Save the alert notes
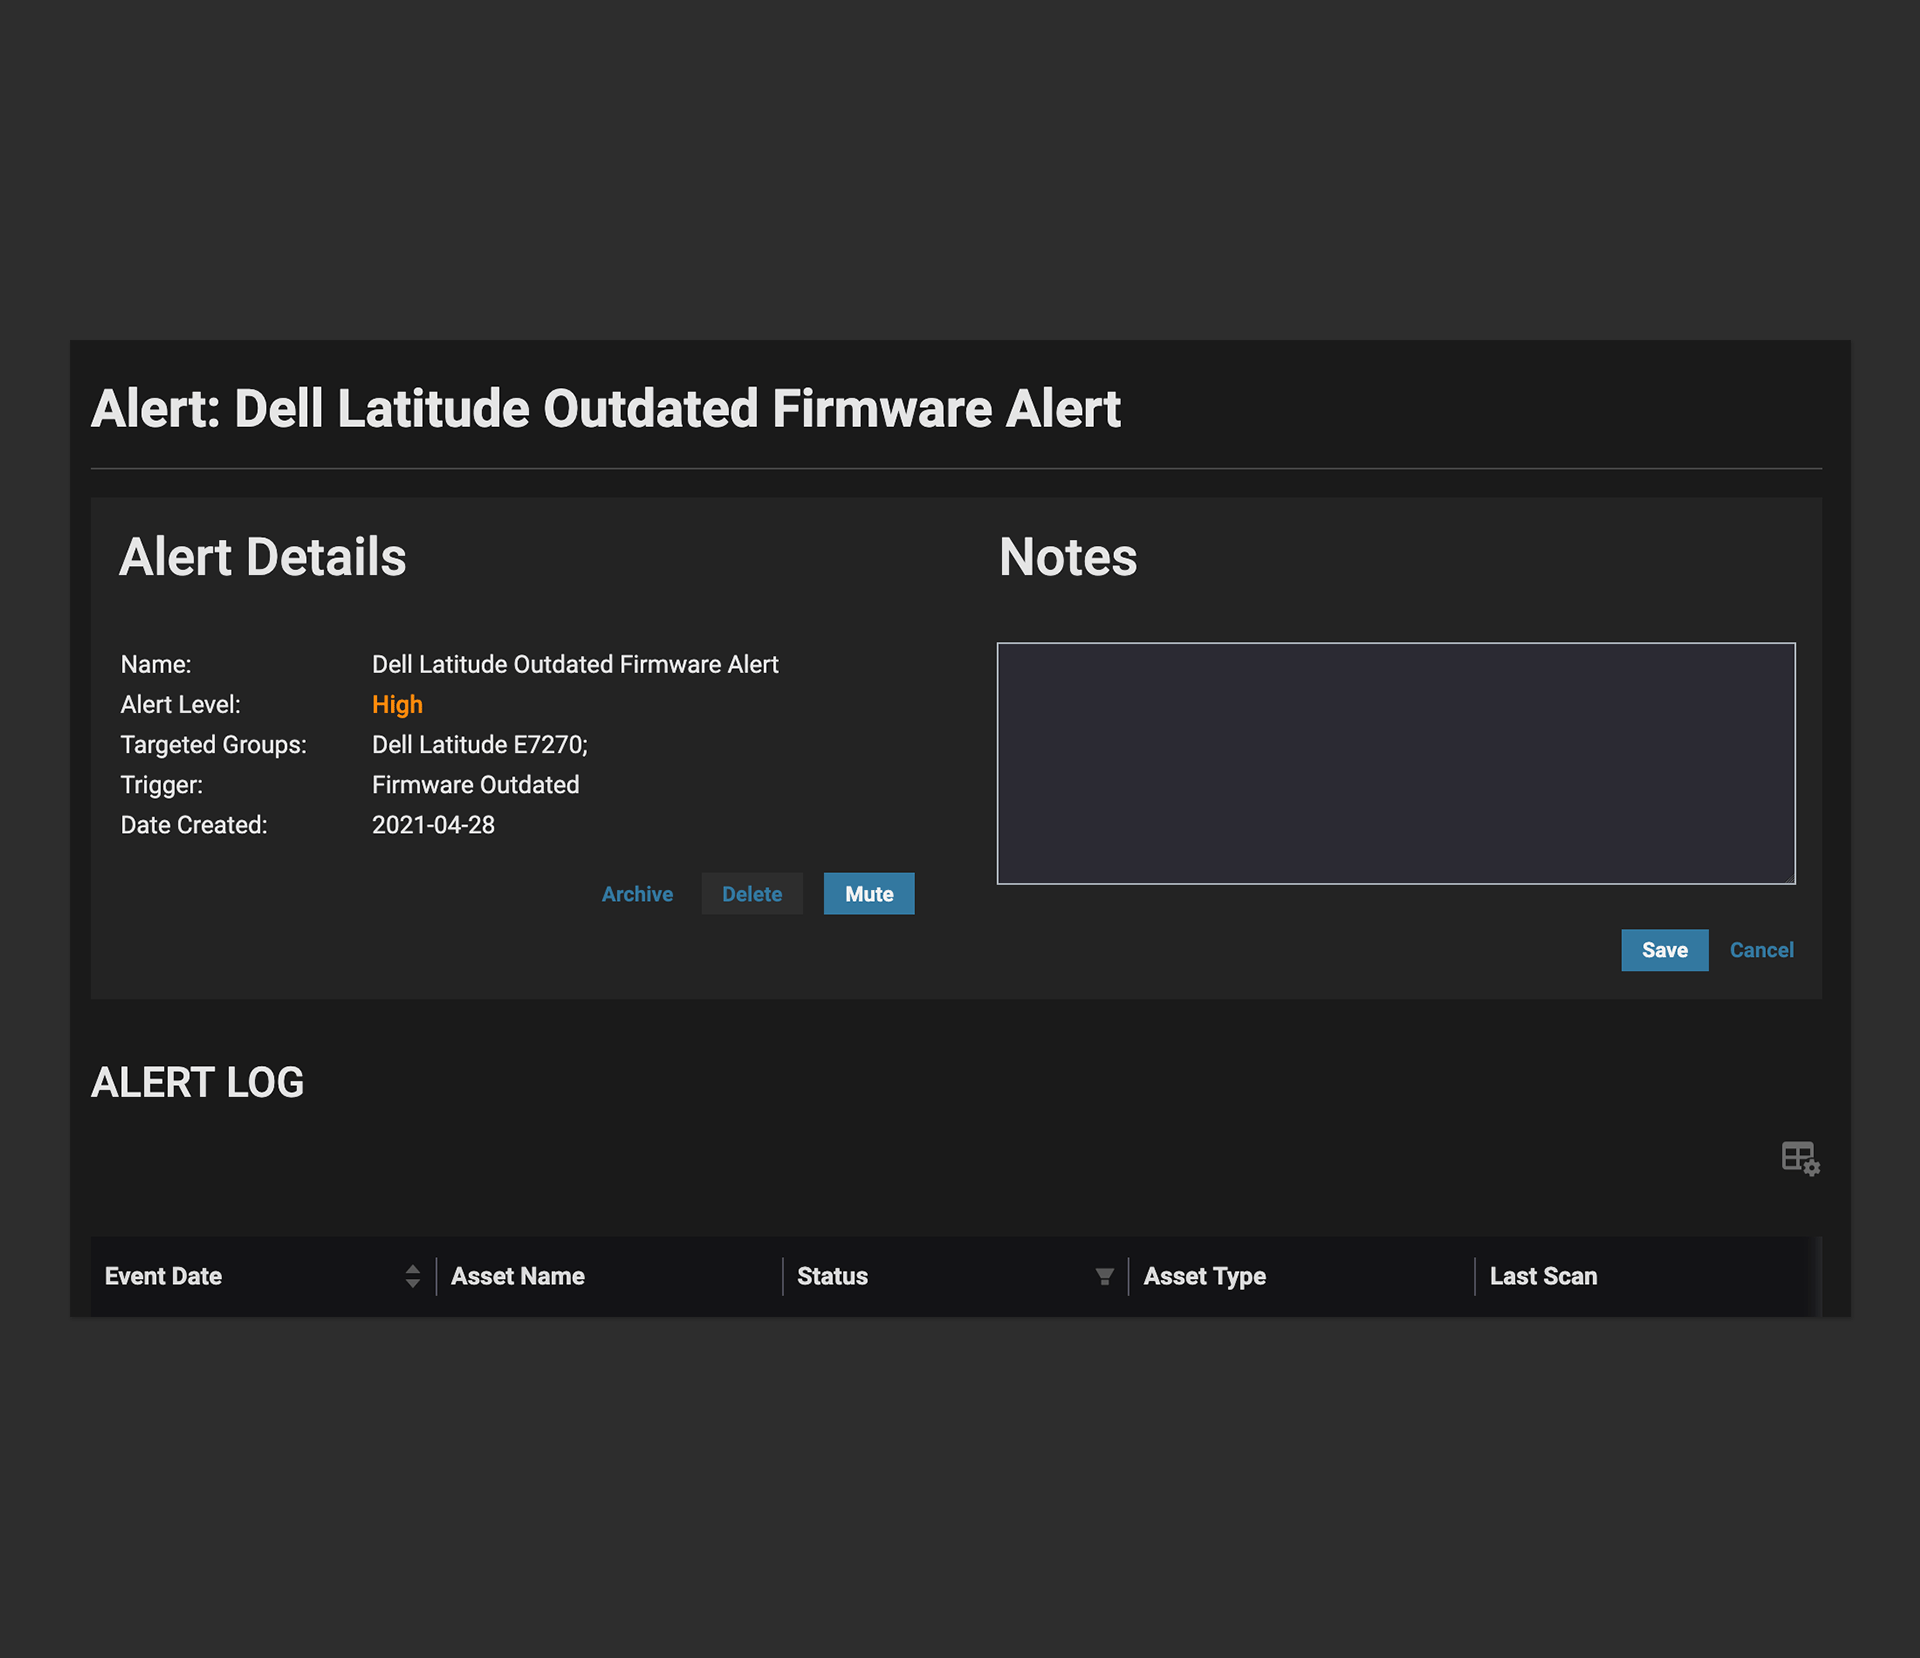1920x1658 pixels. point(1664,950)
